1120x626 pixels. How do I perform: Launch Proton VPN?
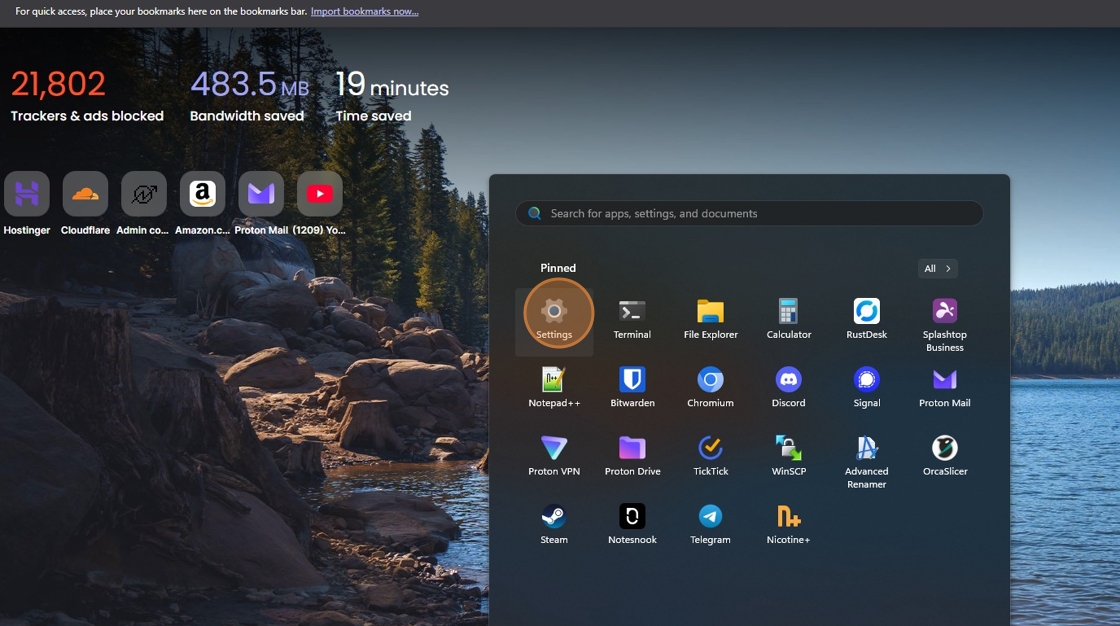point(554,457)
